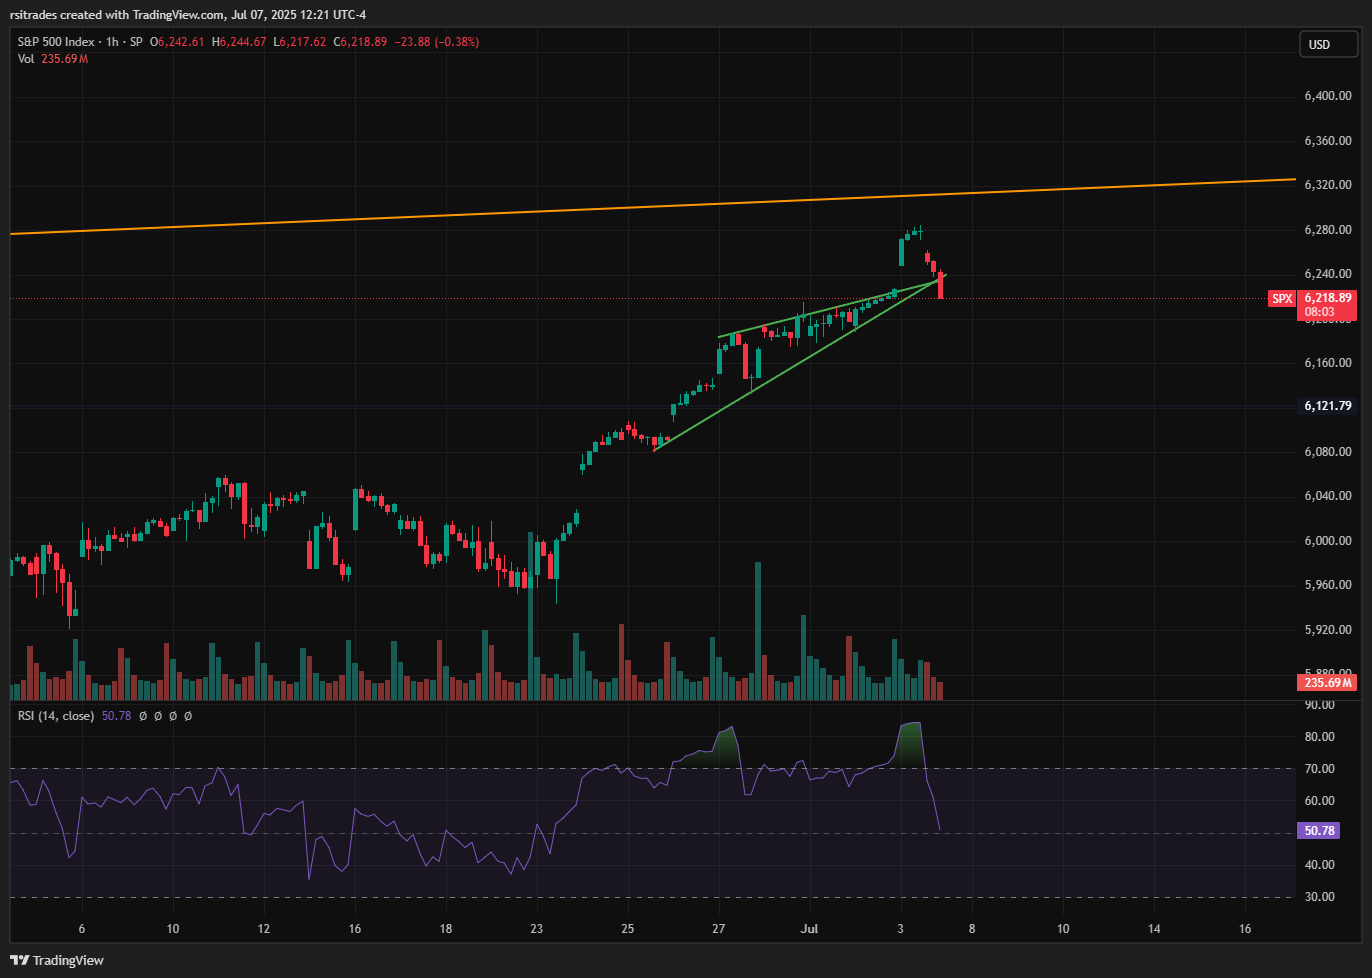
Task: Click the 6,000.00 price axis label
Action: point(1328,541)
